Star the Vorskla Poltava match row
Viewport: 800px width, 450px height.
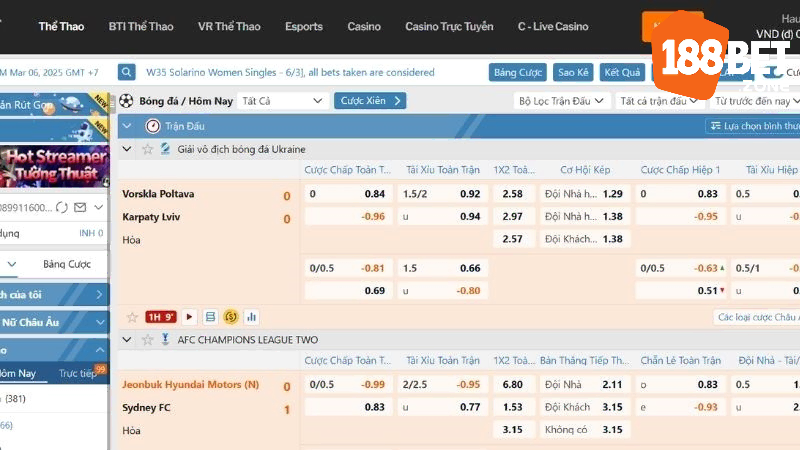click(132, 317)
